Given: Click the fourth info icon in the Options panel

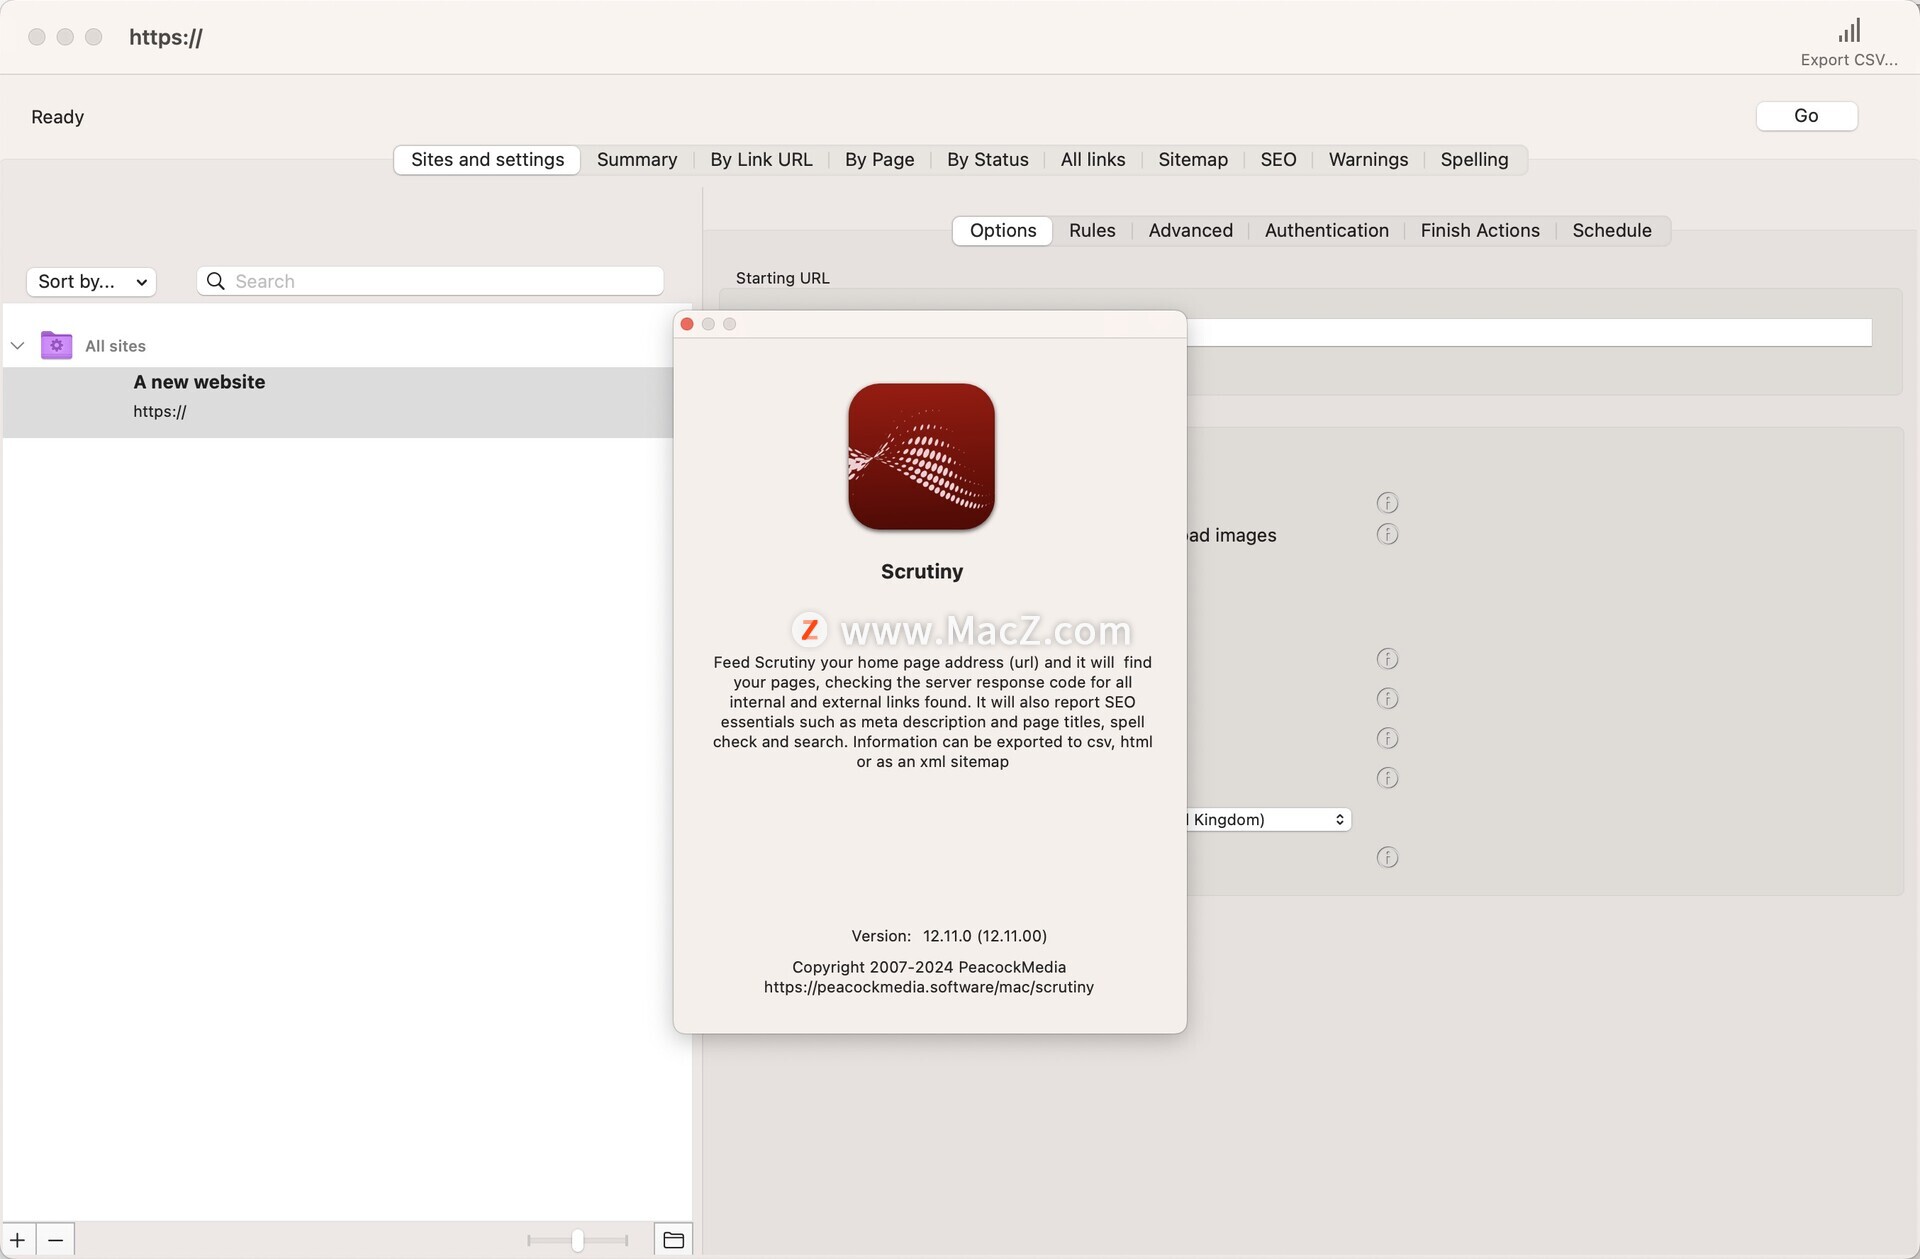Looking at the screenshot, I should click(x=1387, y=698).
